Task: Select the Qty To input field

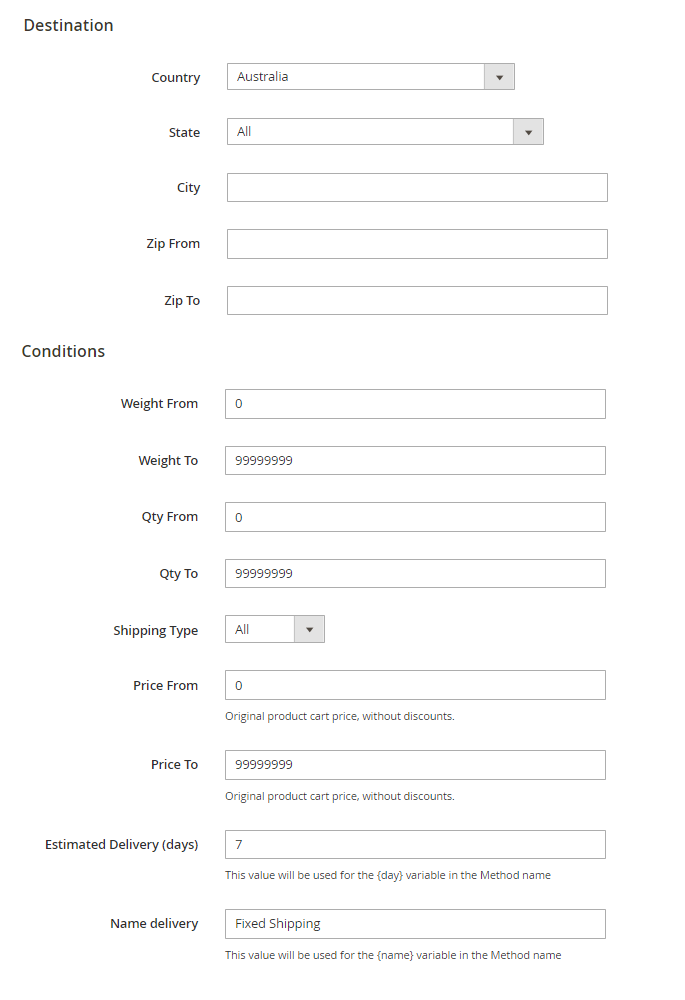Action: coord(415,574)
